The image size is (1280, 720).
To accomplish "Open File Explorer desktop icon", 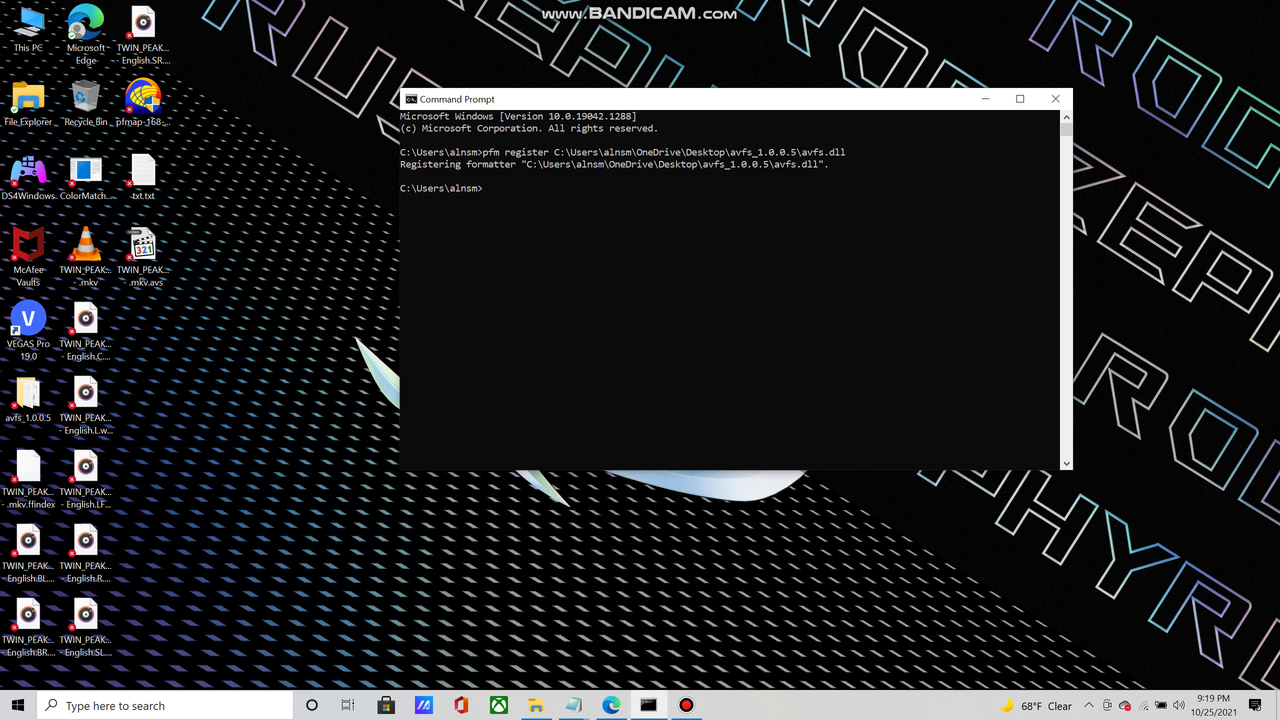I will (28, 104).
